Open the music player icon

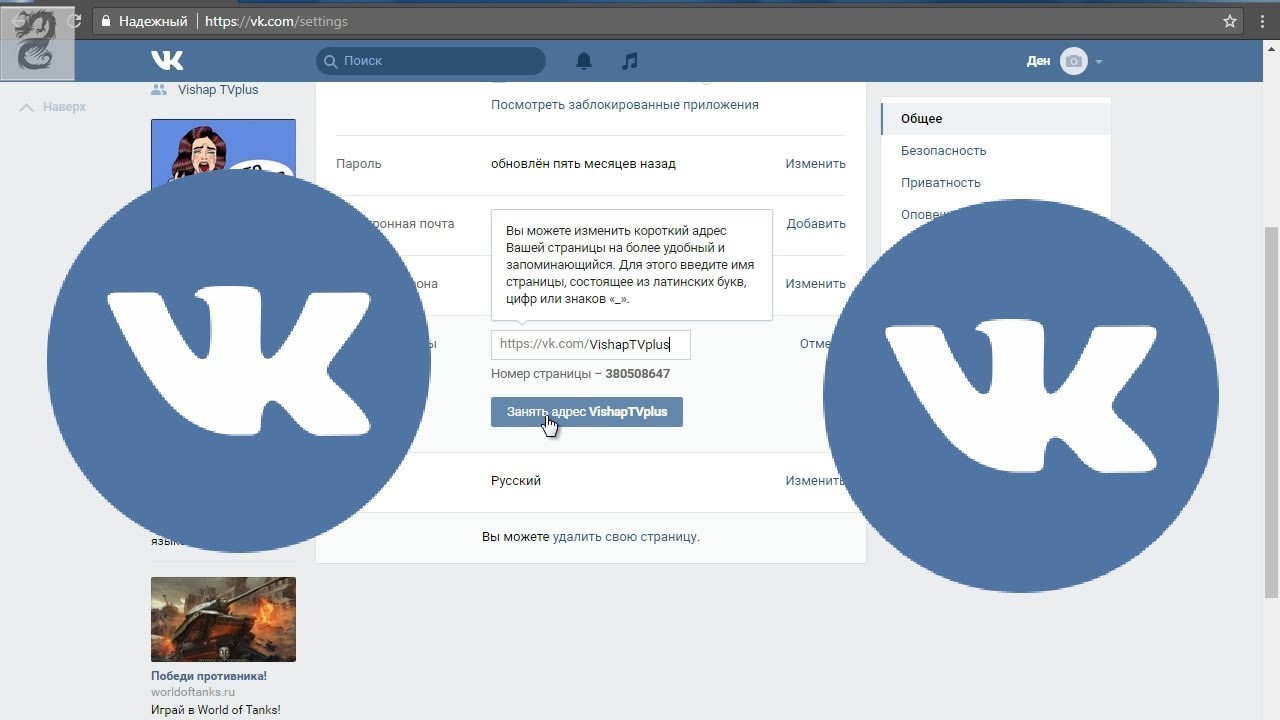pyautogui.click(x=629, y=61)
